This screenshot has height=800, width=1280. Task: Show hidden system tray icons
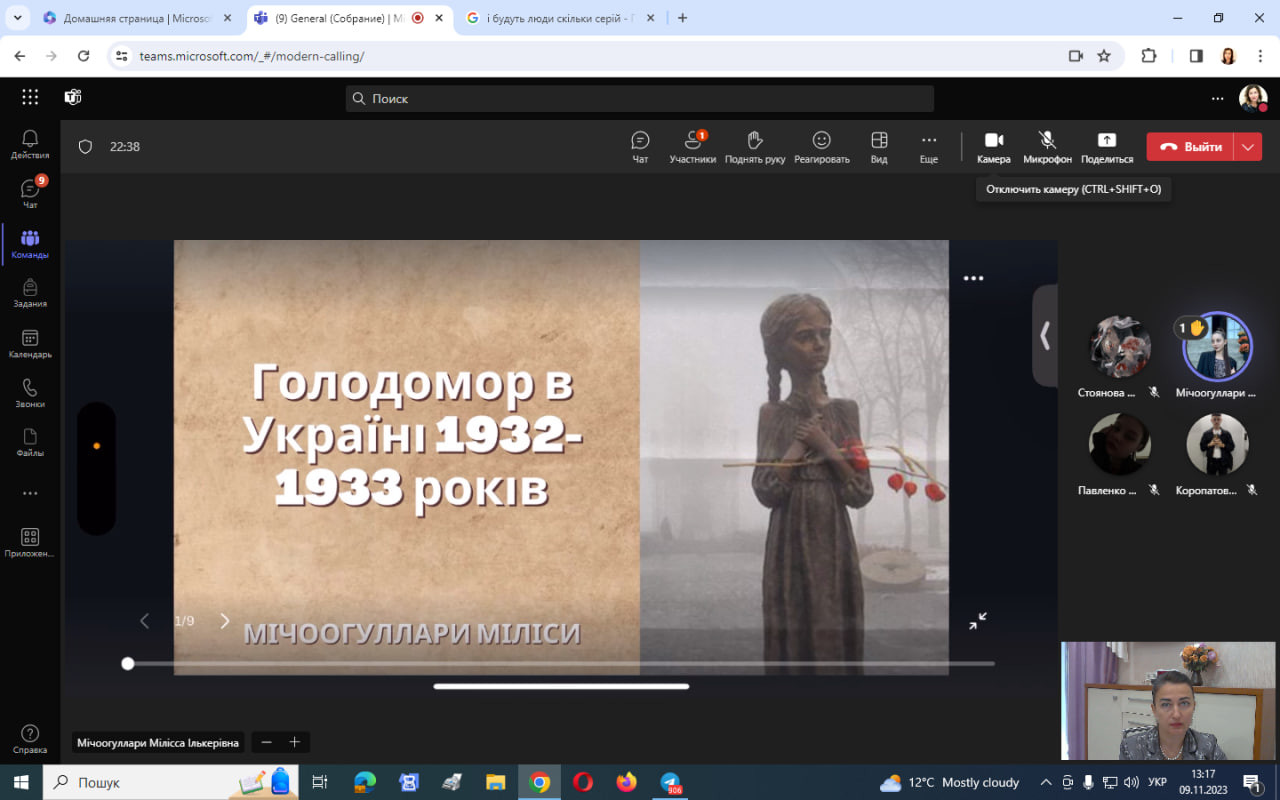(1046, 782)
